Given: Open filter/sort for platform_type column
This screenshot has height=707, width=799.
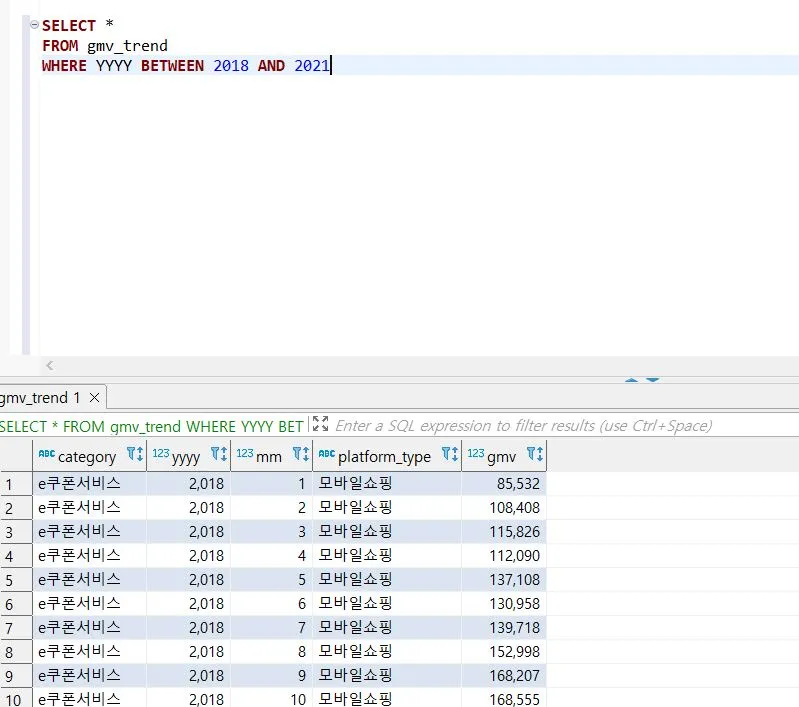Looking at the screenshot, I should coord(450,454).
